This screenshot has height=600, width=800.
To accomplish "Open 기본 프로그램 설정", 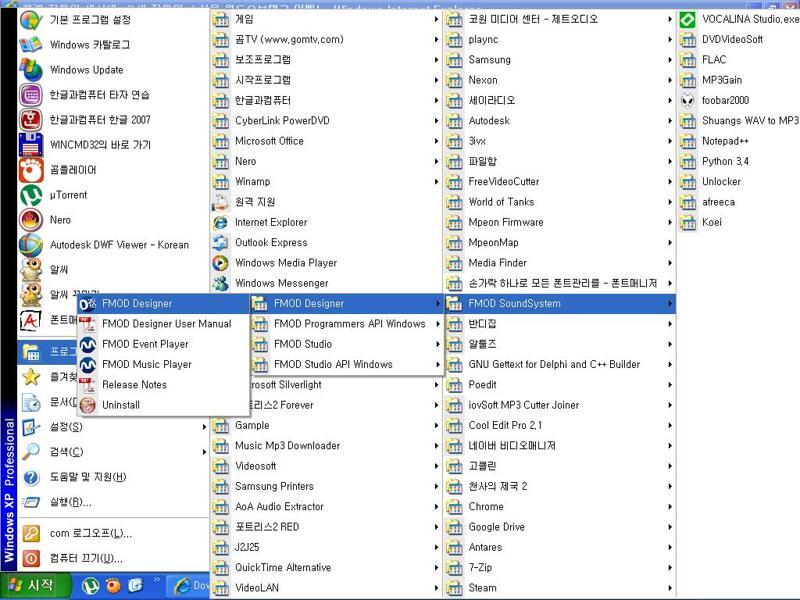I will [113, 19].
